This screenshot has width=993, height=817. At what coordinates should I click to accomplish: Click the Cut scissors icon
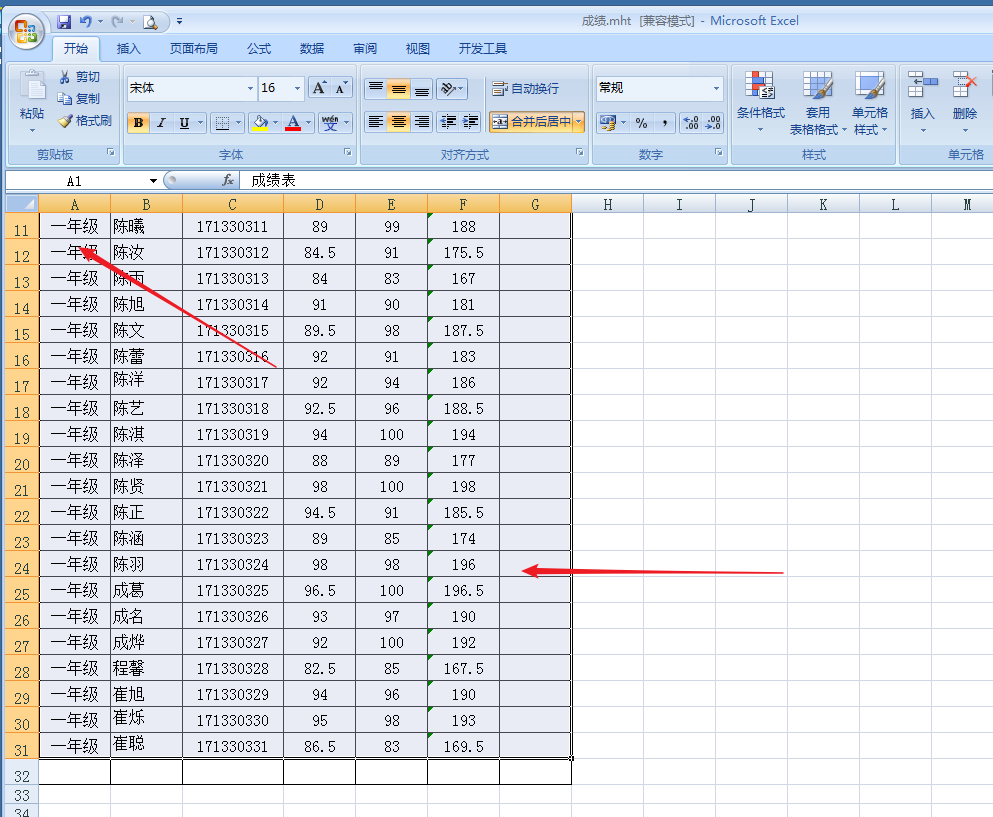click(x=66, y=77)
